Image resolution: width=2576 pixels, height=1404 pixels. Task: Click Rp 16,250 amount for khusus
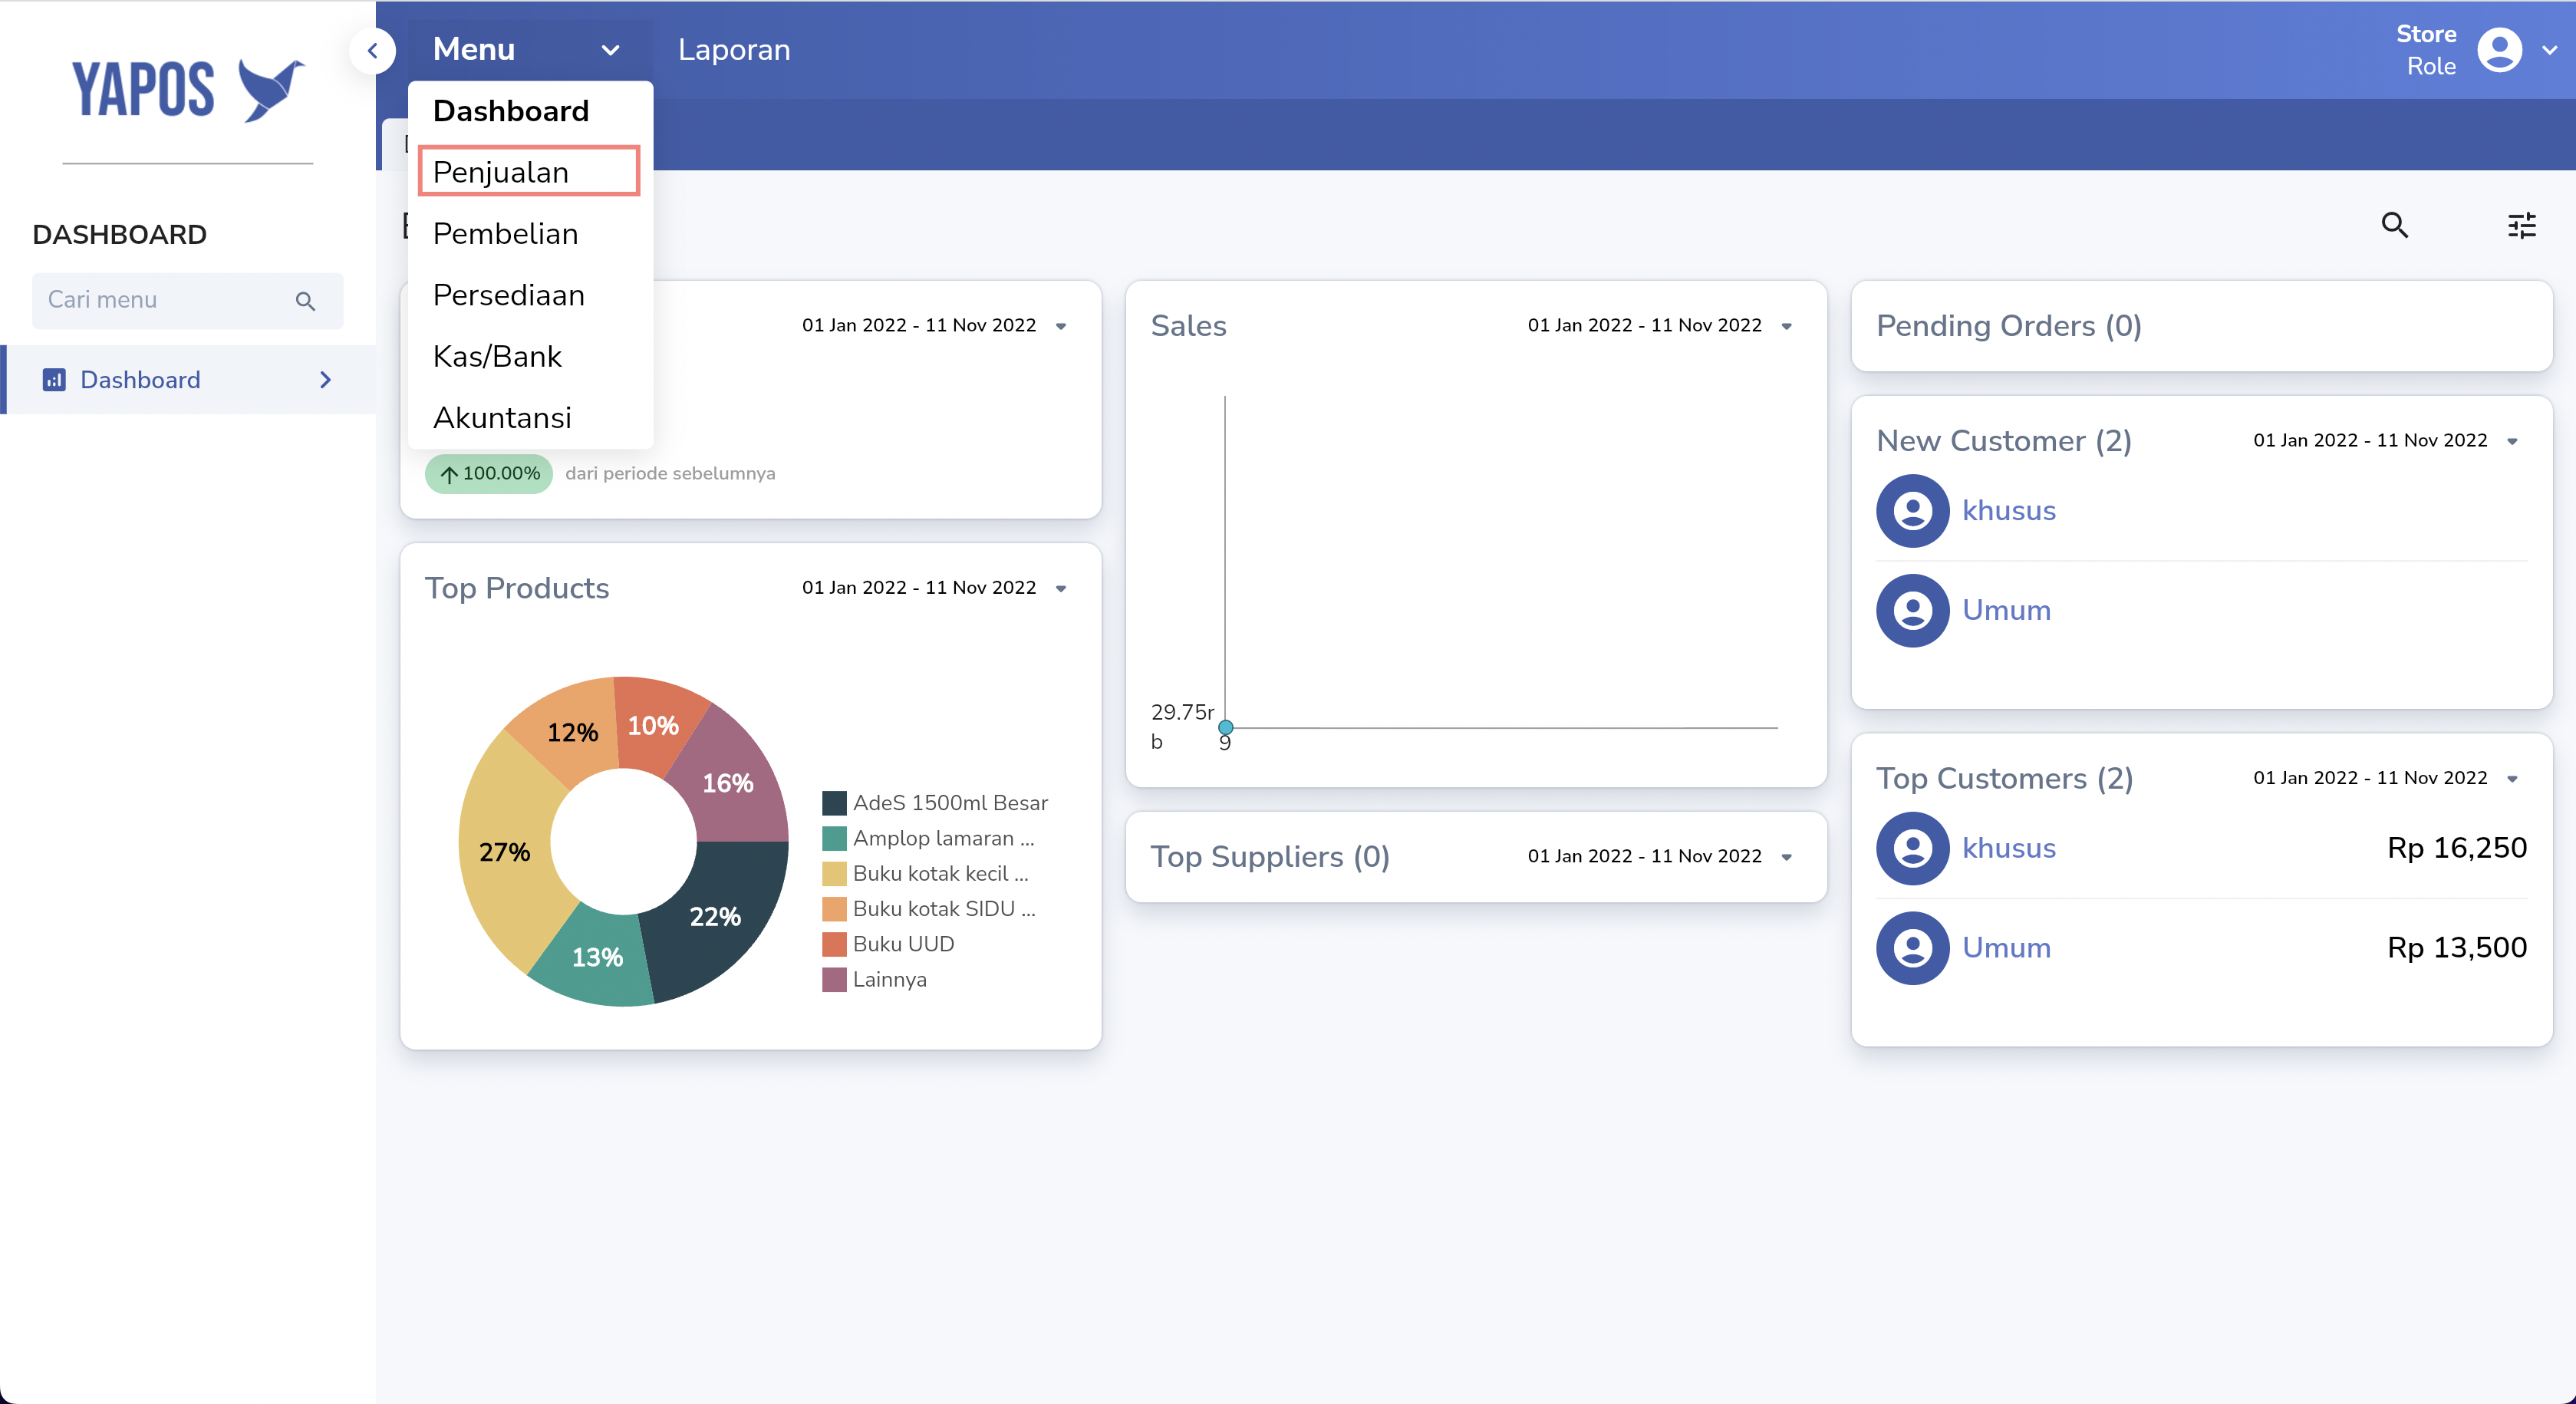click(x=2457, y=848)
